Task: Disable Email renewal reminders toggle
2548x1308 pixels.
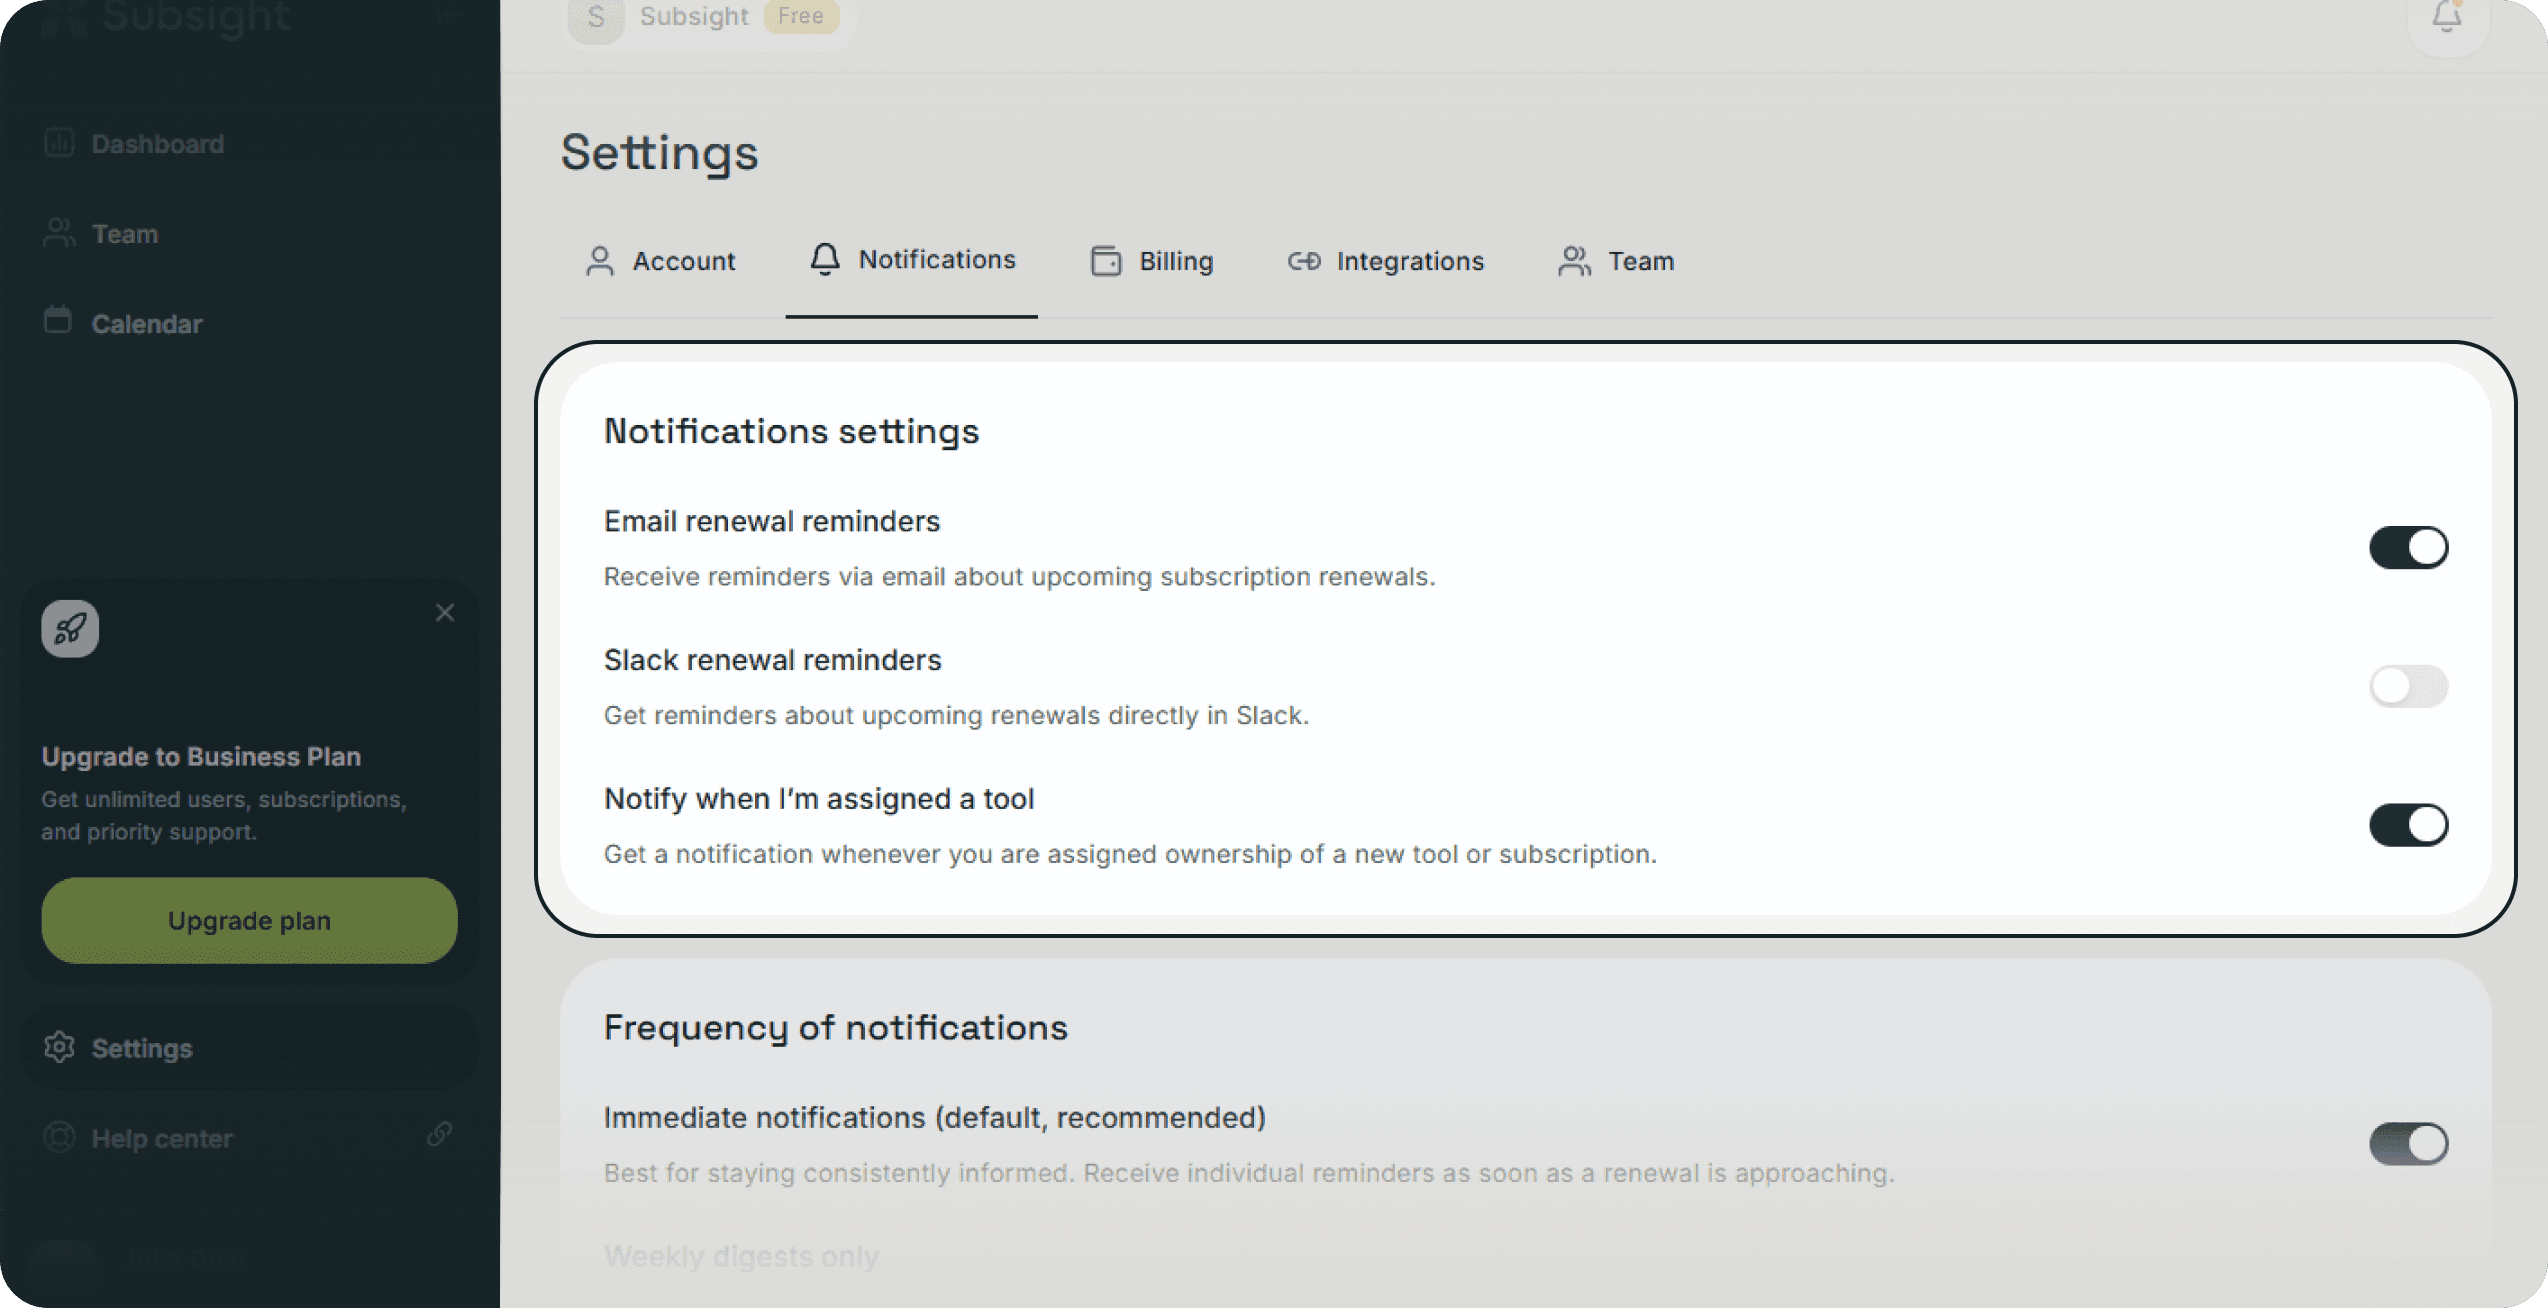Action: coord(2409,547)
